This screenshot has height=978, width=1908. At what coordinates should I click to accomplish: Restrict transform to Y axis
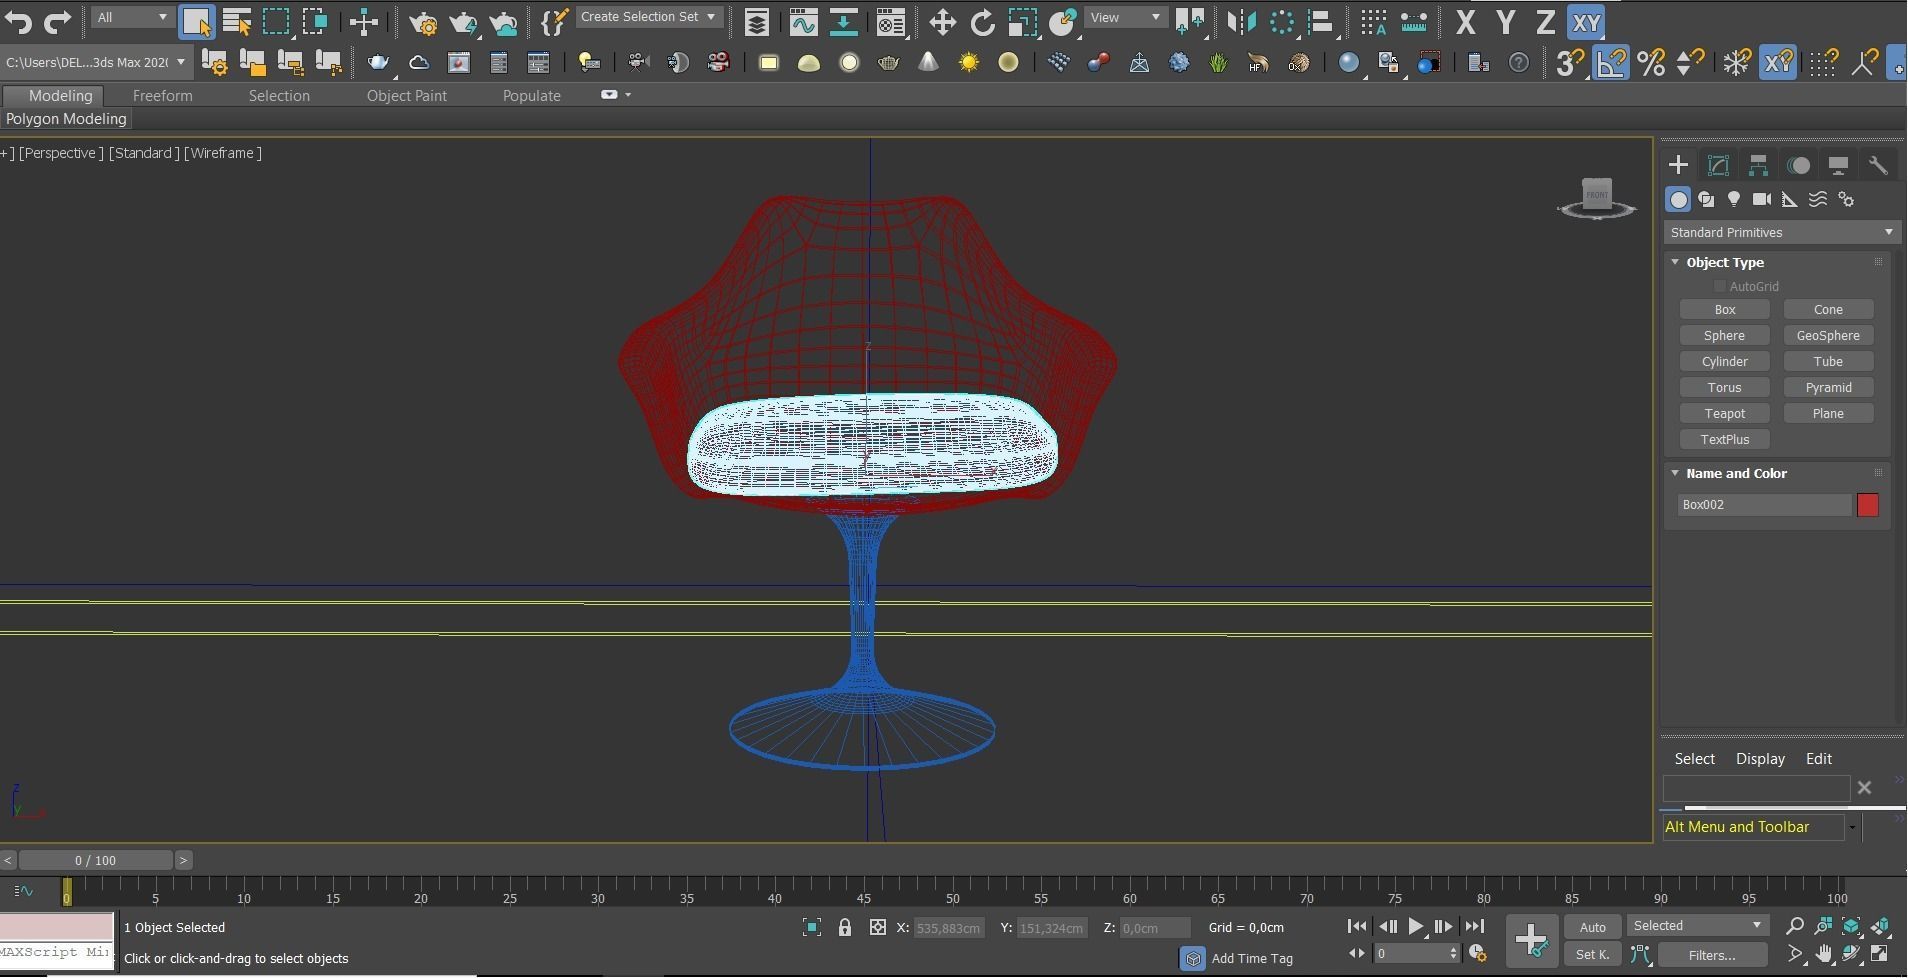tap(1505, 21)
